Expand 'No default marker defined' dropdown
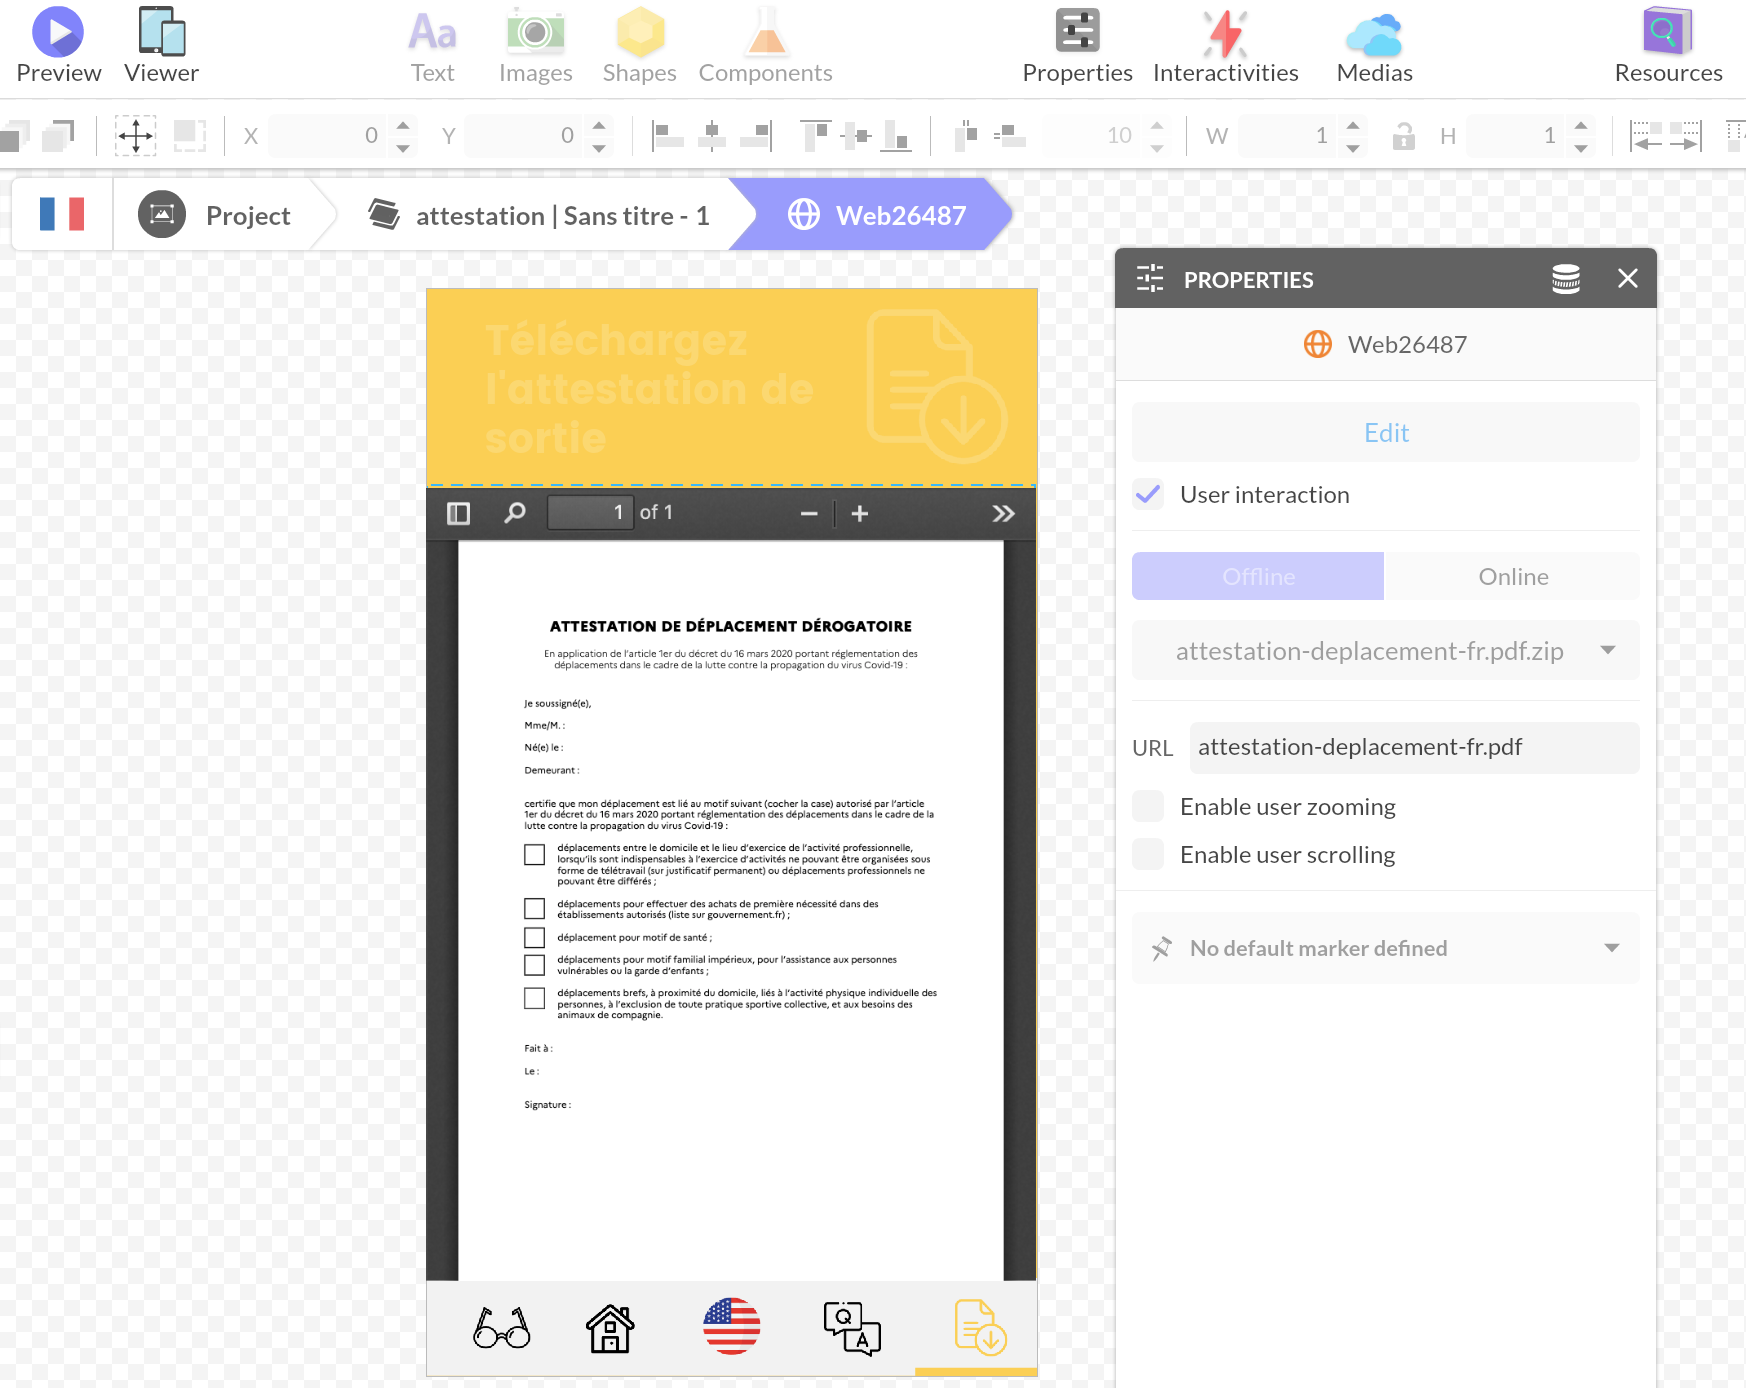Screen dimensions: 1746x1388 click(x=1385, y=948)
